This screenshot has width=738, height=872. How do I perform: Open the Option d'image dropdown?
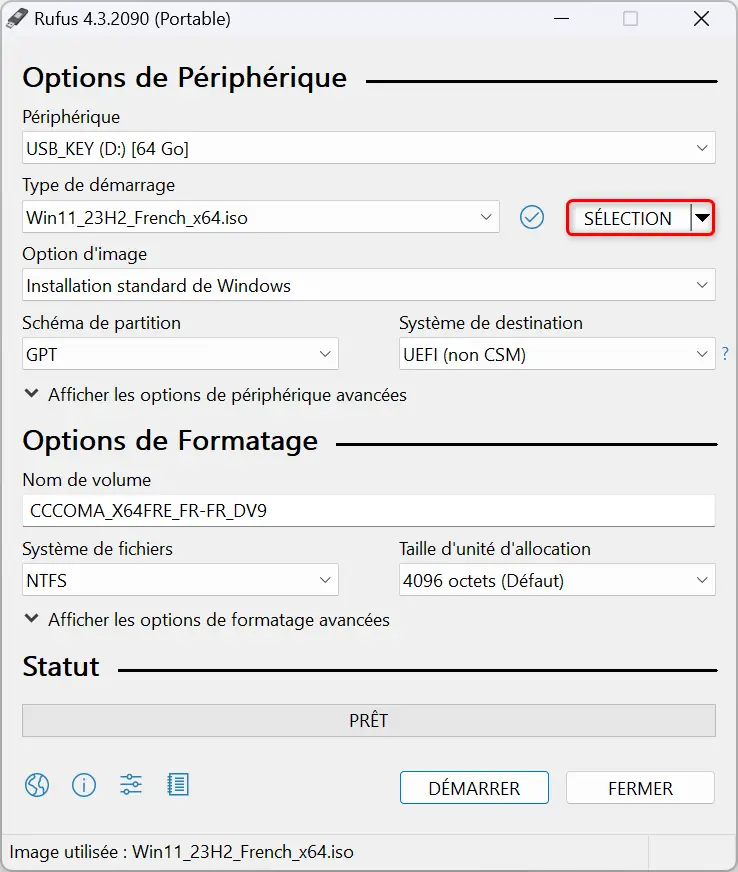point(369,285)
